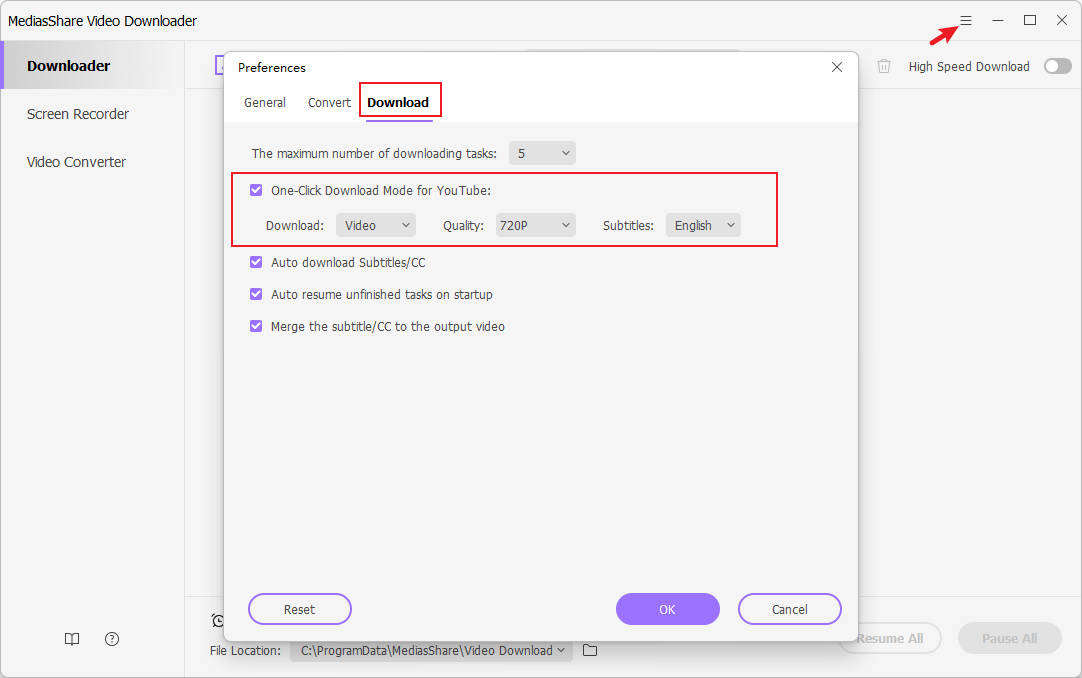Switch to the Convert tab

pos(329,103)
